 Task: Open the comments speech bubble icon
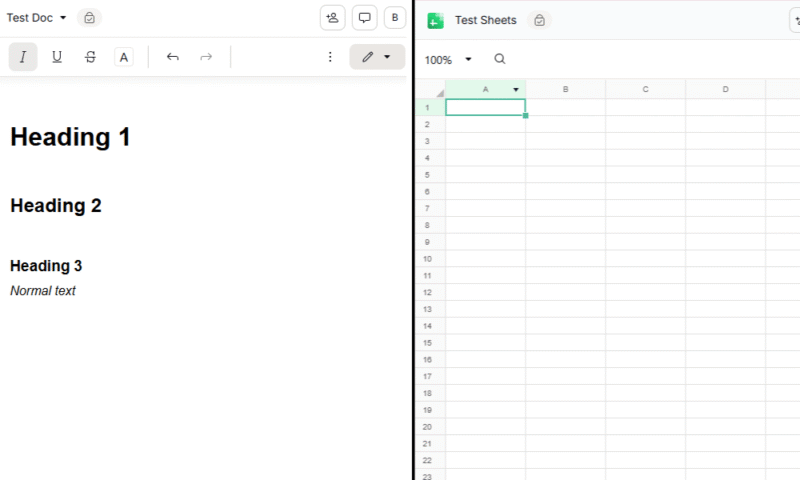[x=365, y=18]
